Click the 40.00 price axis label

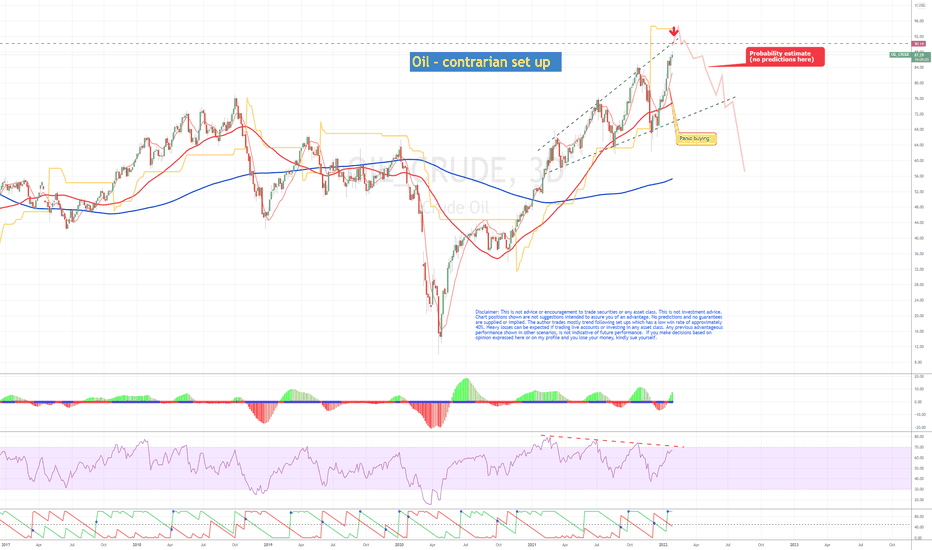click(919, 238)
